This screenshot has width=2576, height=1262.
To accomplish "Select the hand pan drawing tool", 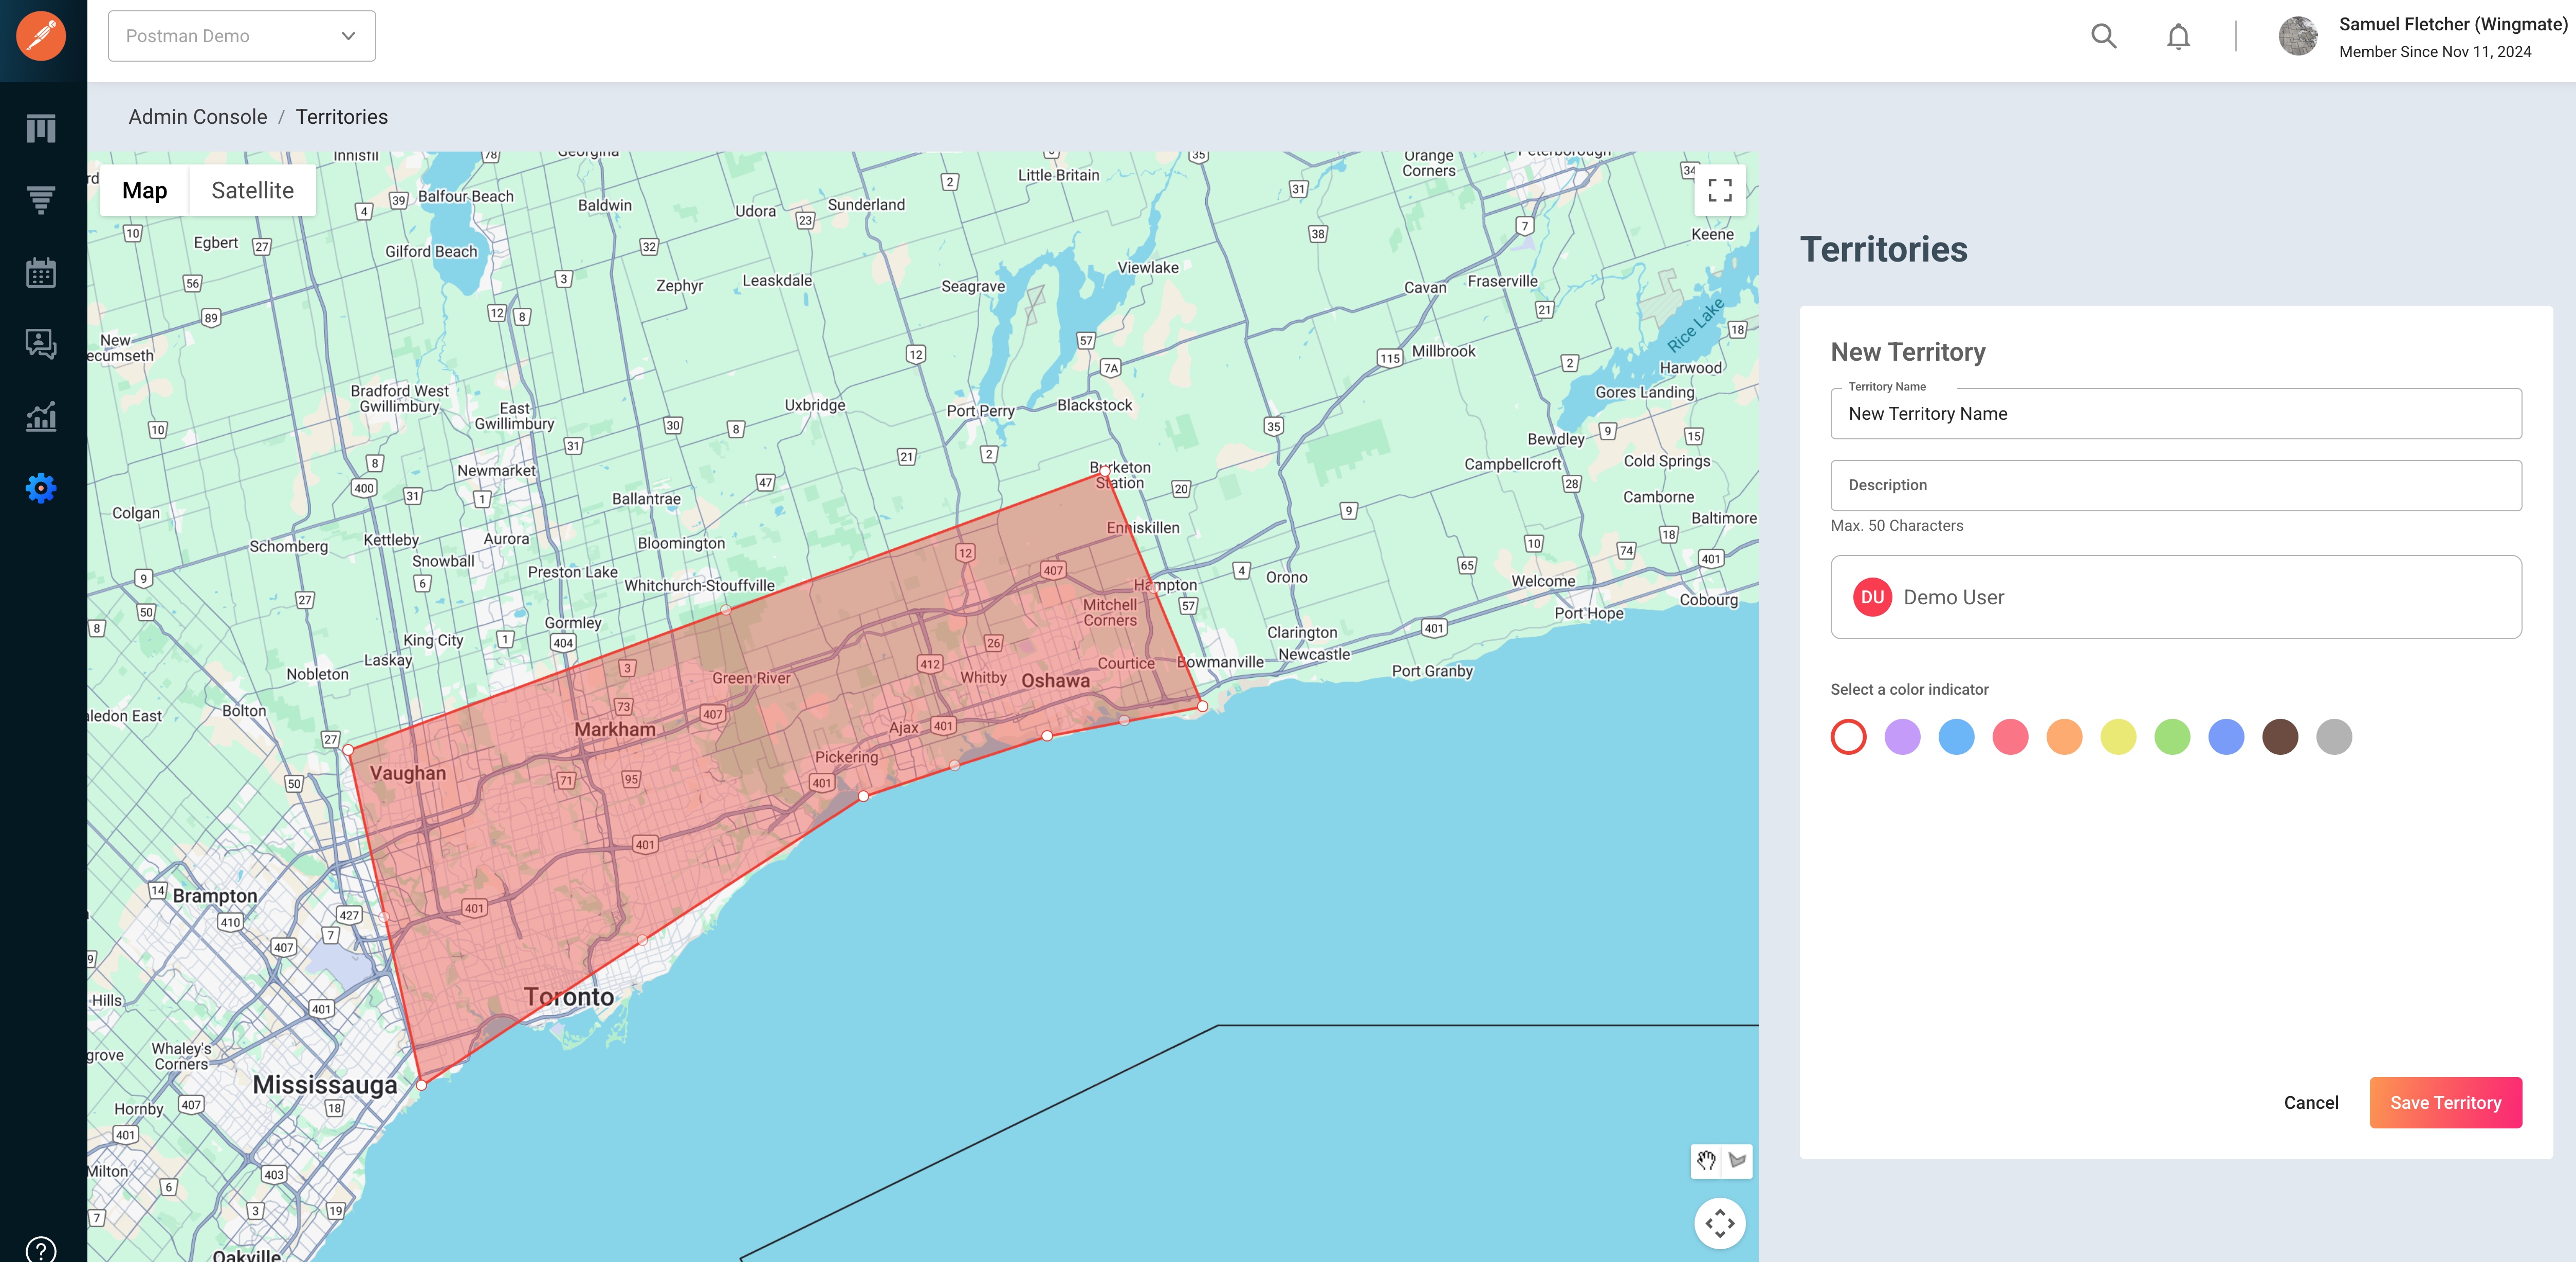I will tap(1706, 1161).
